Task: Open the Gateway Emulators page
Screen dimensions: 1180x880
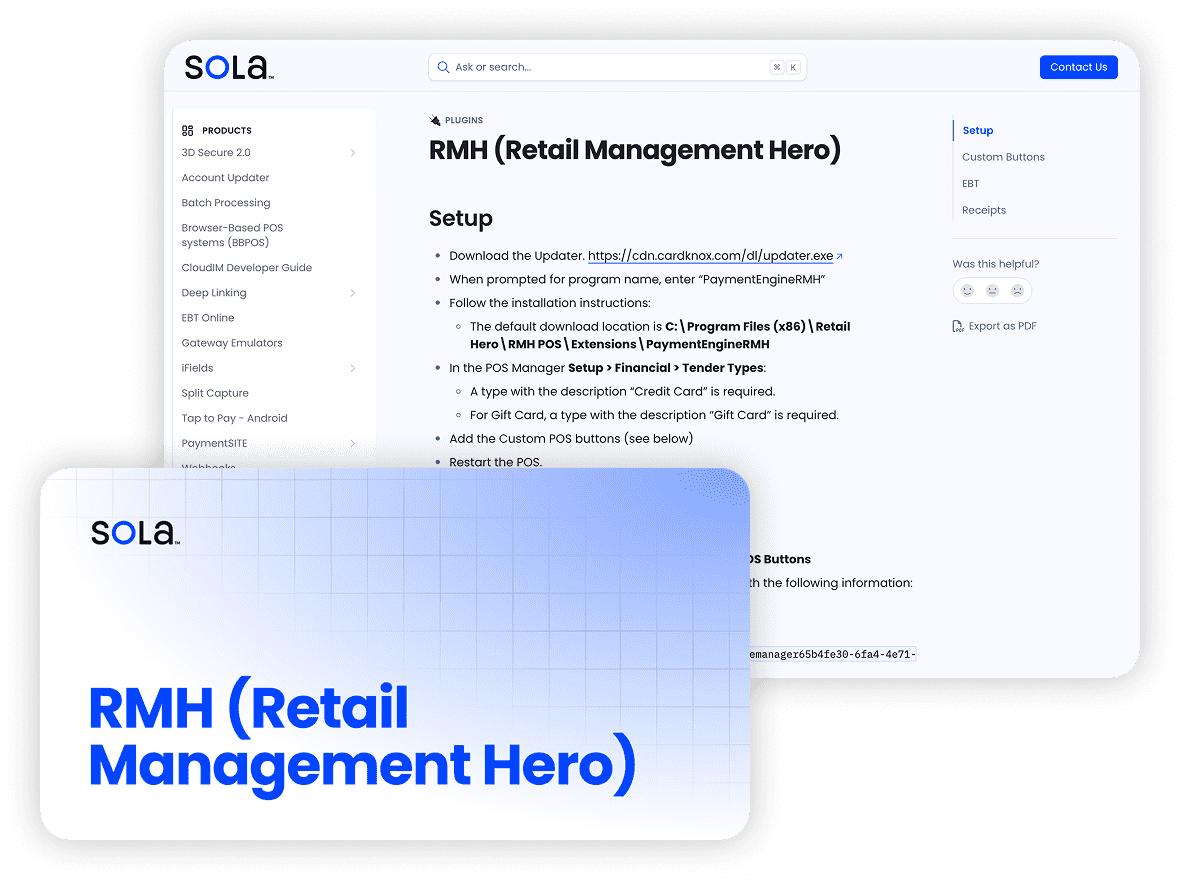Action: [232, 343]
